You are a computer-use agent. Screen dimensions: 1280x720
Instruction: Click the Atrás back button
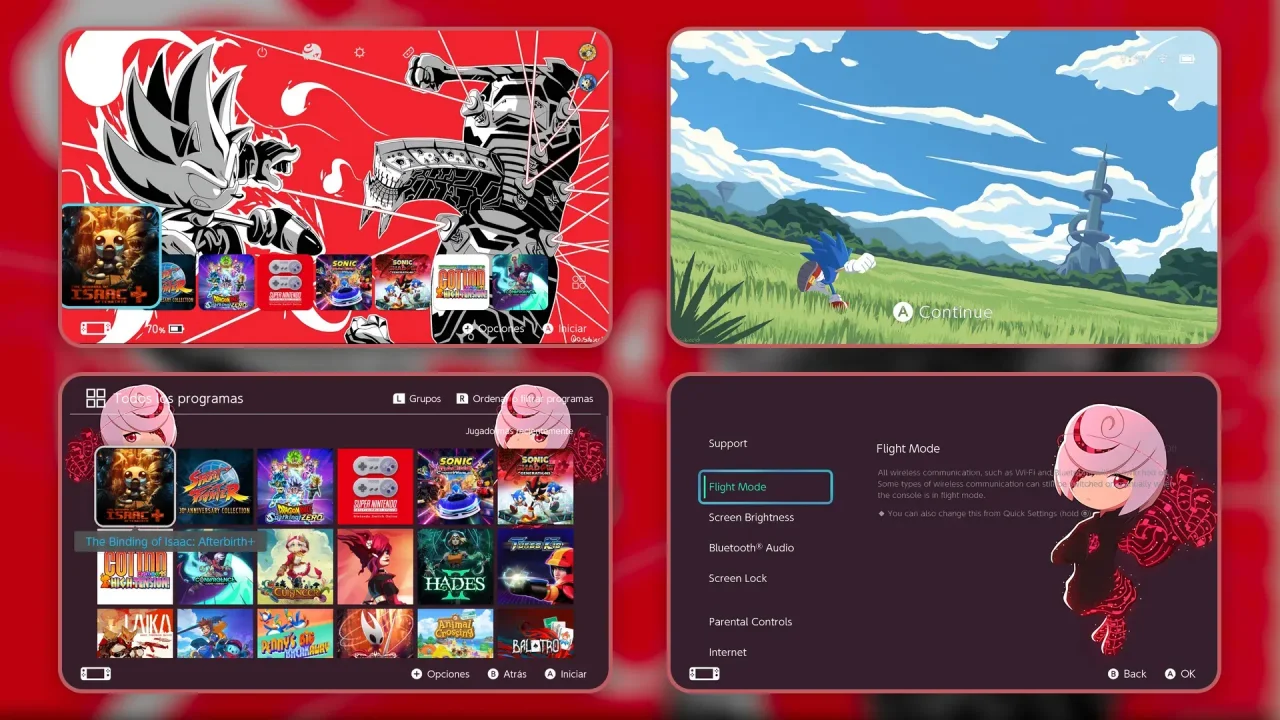coord(506,674)
